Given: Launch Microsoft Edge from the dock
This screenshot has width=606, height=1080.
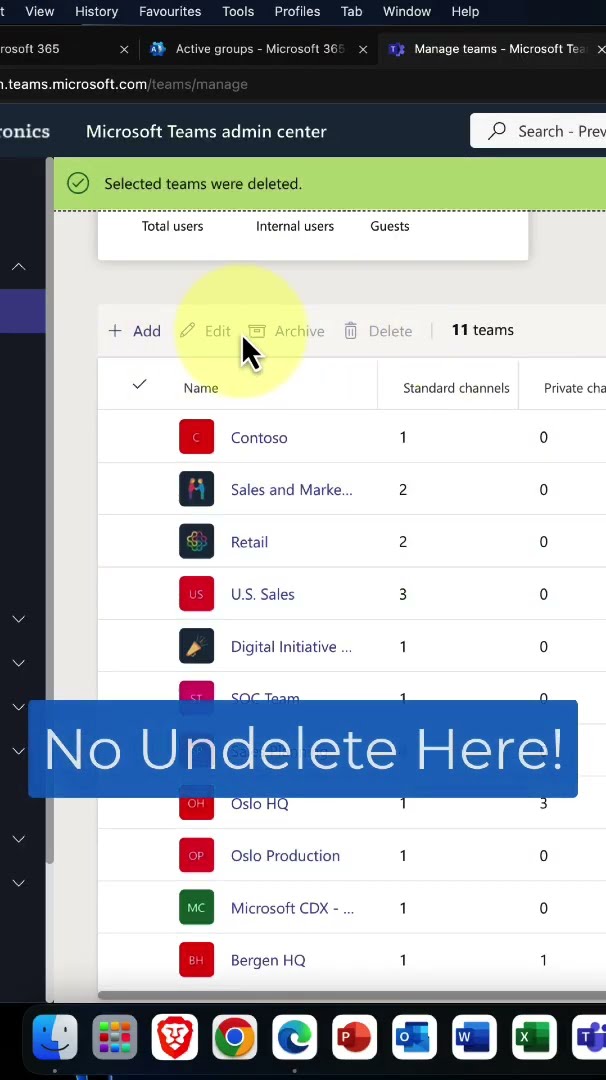Looking at the screenshot, I should [294, 1037].
